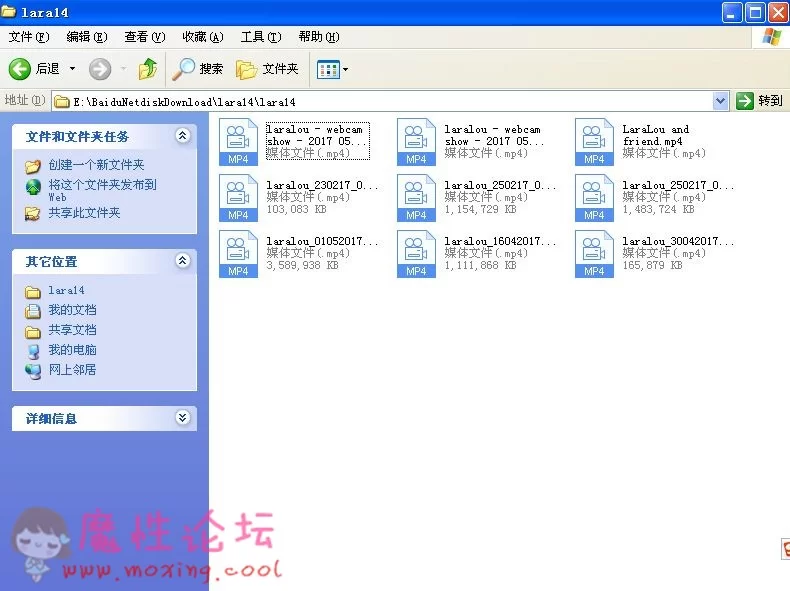Click the Go (转到) button
The height and width of the screenshot is (591, 790).
pyautogui.click(x=760, y=101)
